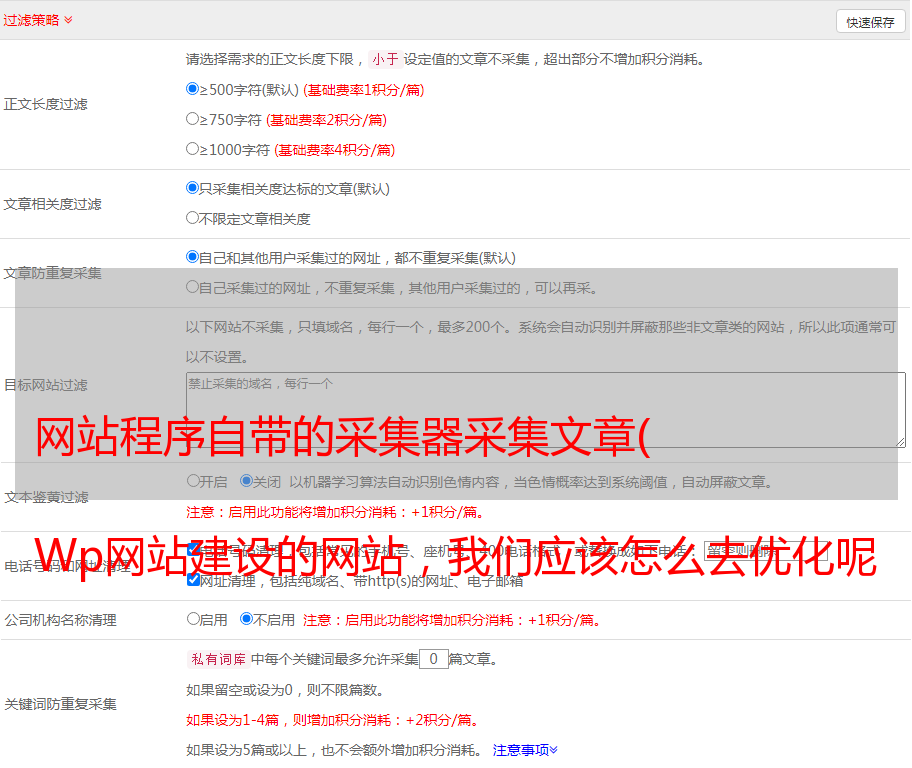Click the 如果设为1-4篇 red notice text
This screenshot has width=912, height=768.
[x=334, y=720]
